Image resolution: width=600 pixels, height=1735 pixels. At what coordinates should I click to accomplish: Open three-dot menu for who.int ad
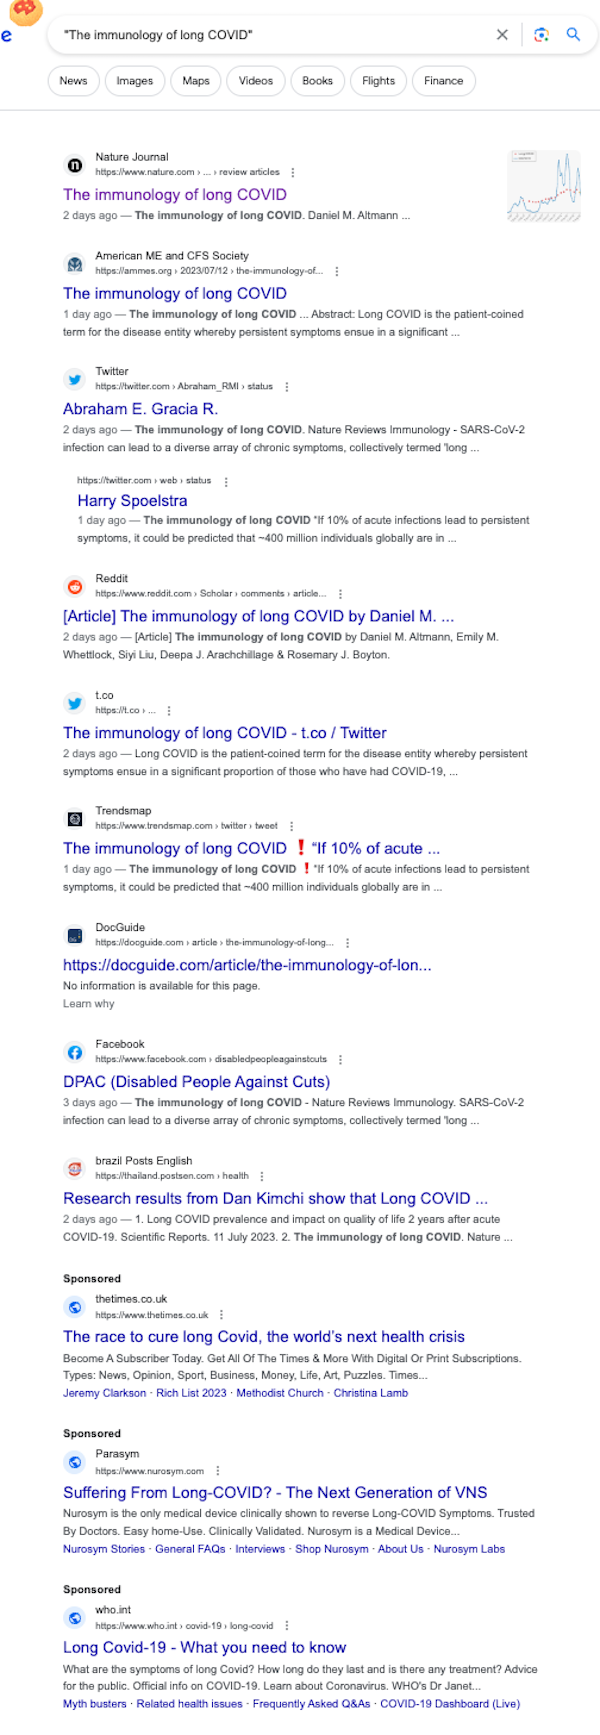pos(287,1626)
